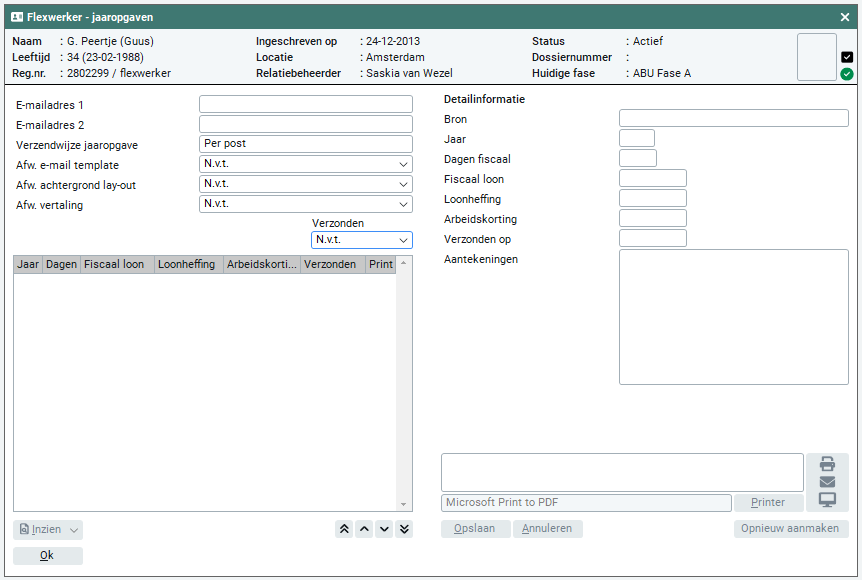Click the monitor icon for on-screen preview
The image size is (862, 580).
click(827, 500)
